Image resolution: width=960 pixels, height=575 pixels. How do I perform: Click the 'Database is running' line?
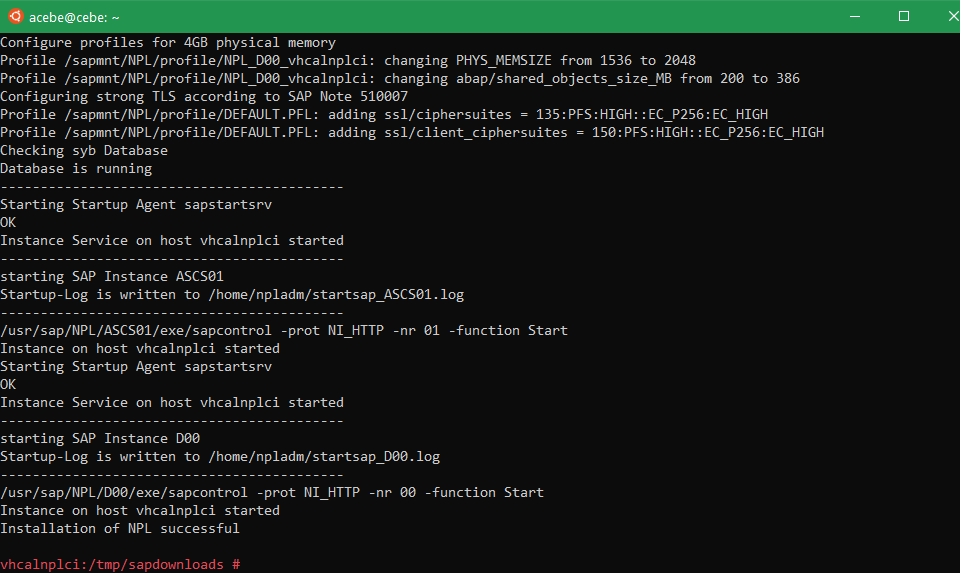click(76, 168)
